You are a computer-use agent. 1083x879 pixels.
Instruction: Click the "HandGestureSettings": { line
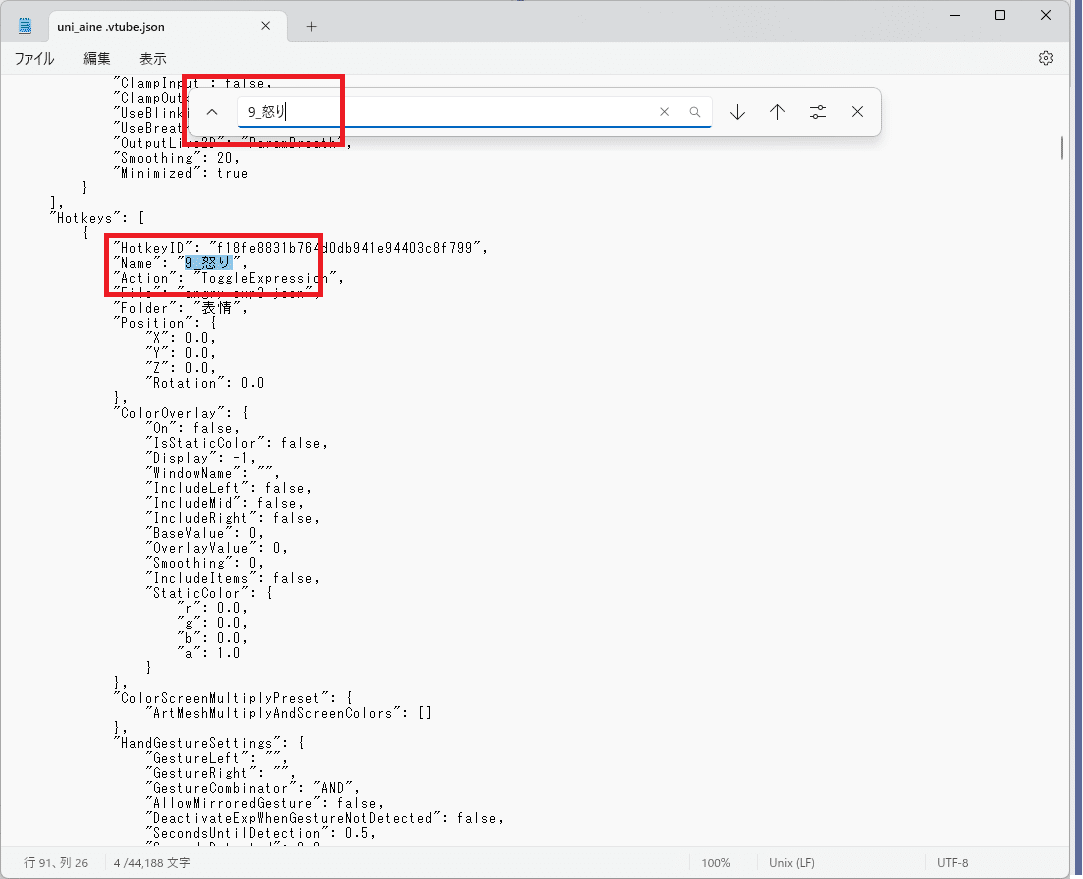coord(209,744)
